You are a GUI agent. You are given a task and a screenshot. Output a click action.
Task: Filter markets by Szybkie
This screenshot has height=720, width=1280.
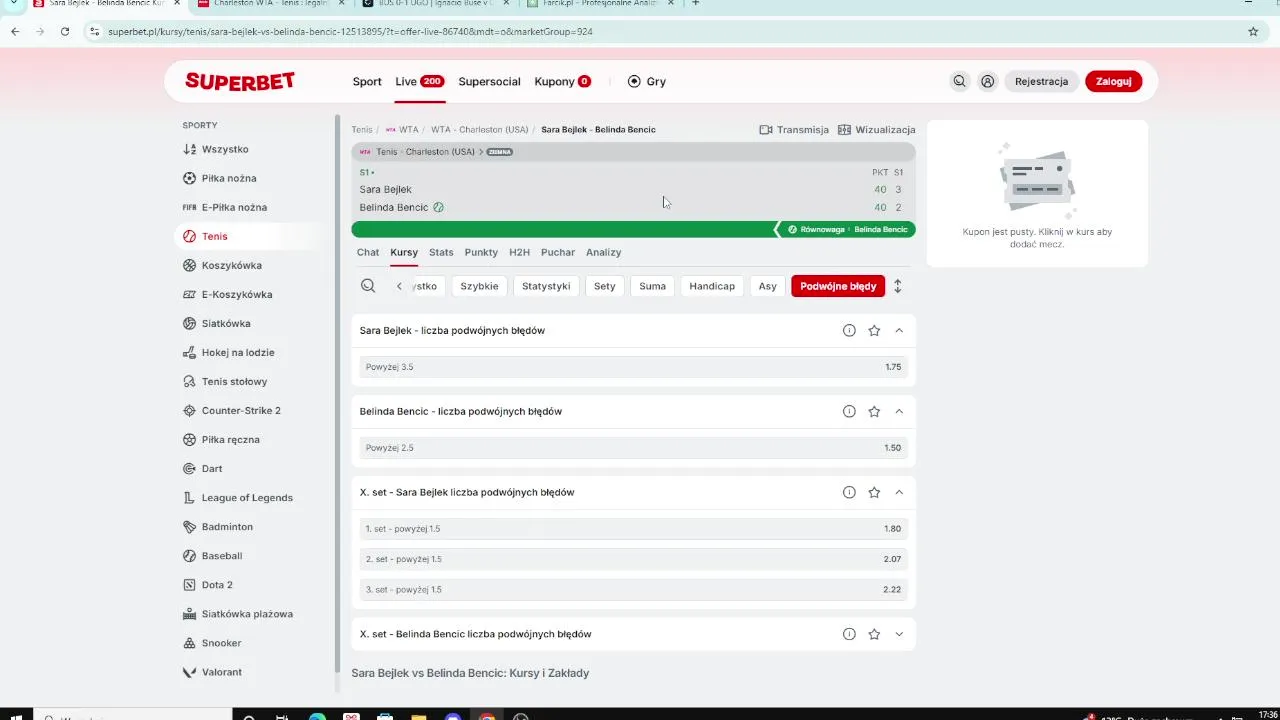click(479, 286)
